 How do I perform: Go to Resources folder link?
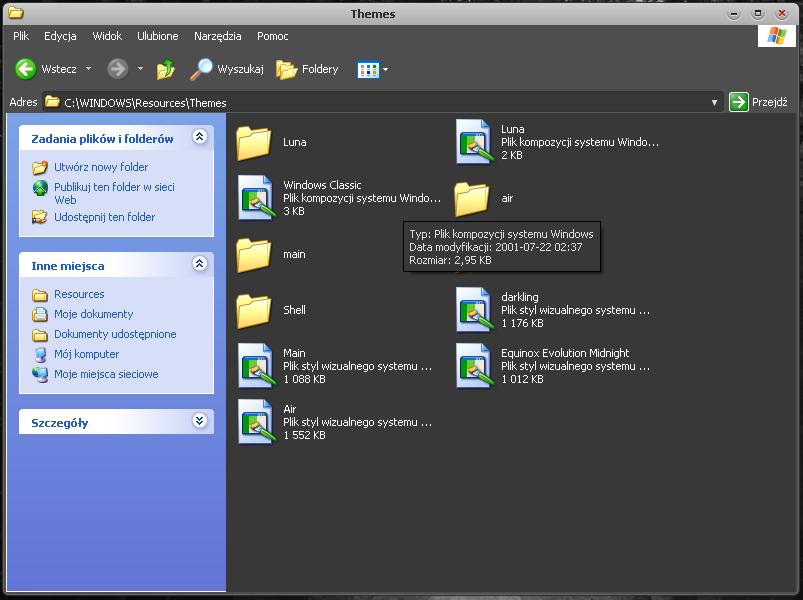point(79,294)
